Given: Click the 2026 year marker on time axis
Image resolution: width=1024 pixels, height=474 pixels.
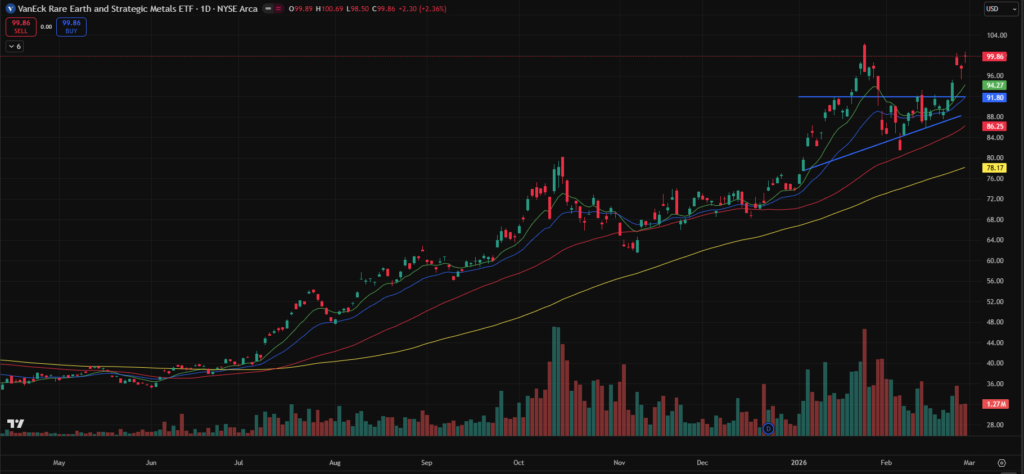Looking at the screenshot, I should [x=799, y=464].
